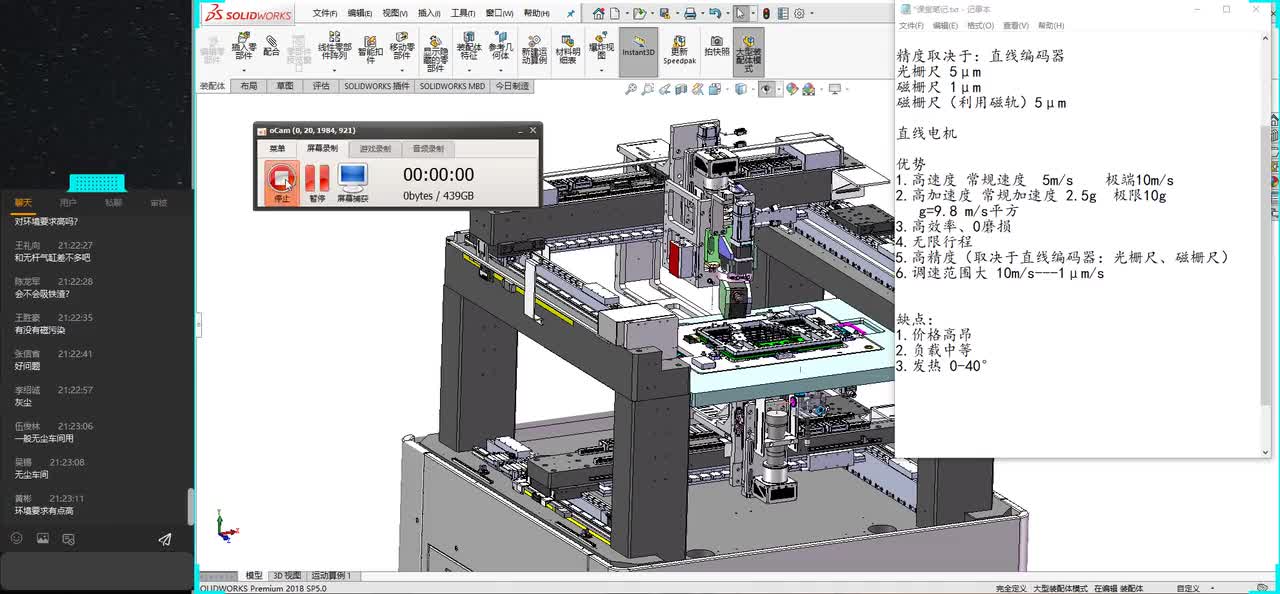Screen dimensions: 1280x594
Task: Switch to the 运动算例 1 bottom tab
Action: pyautogui.click(x=331, y=576)
